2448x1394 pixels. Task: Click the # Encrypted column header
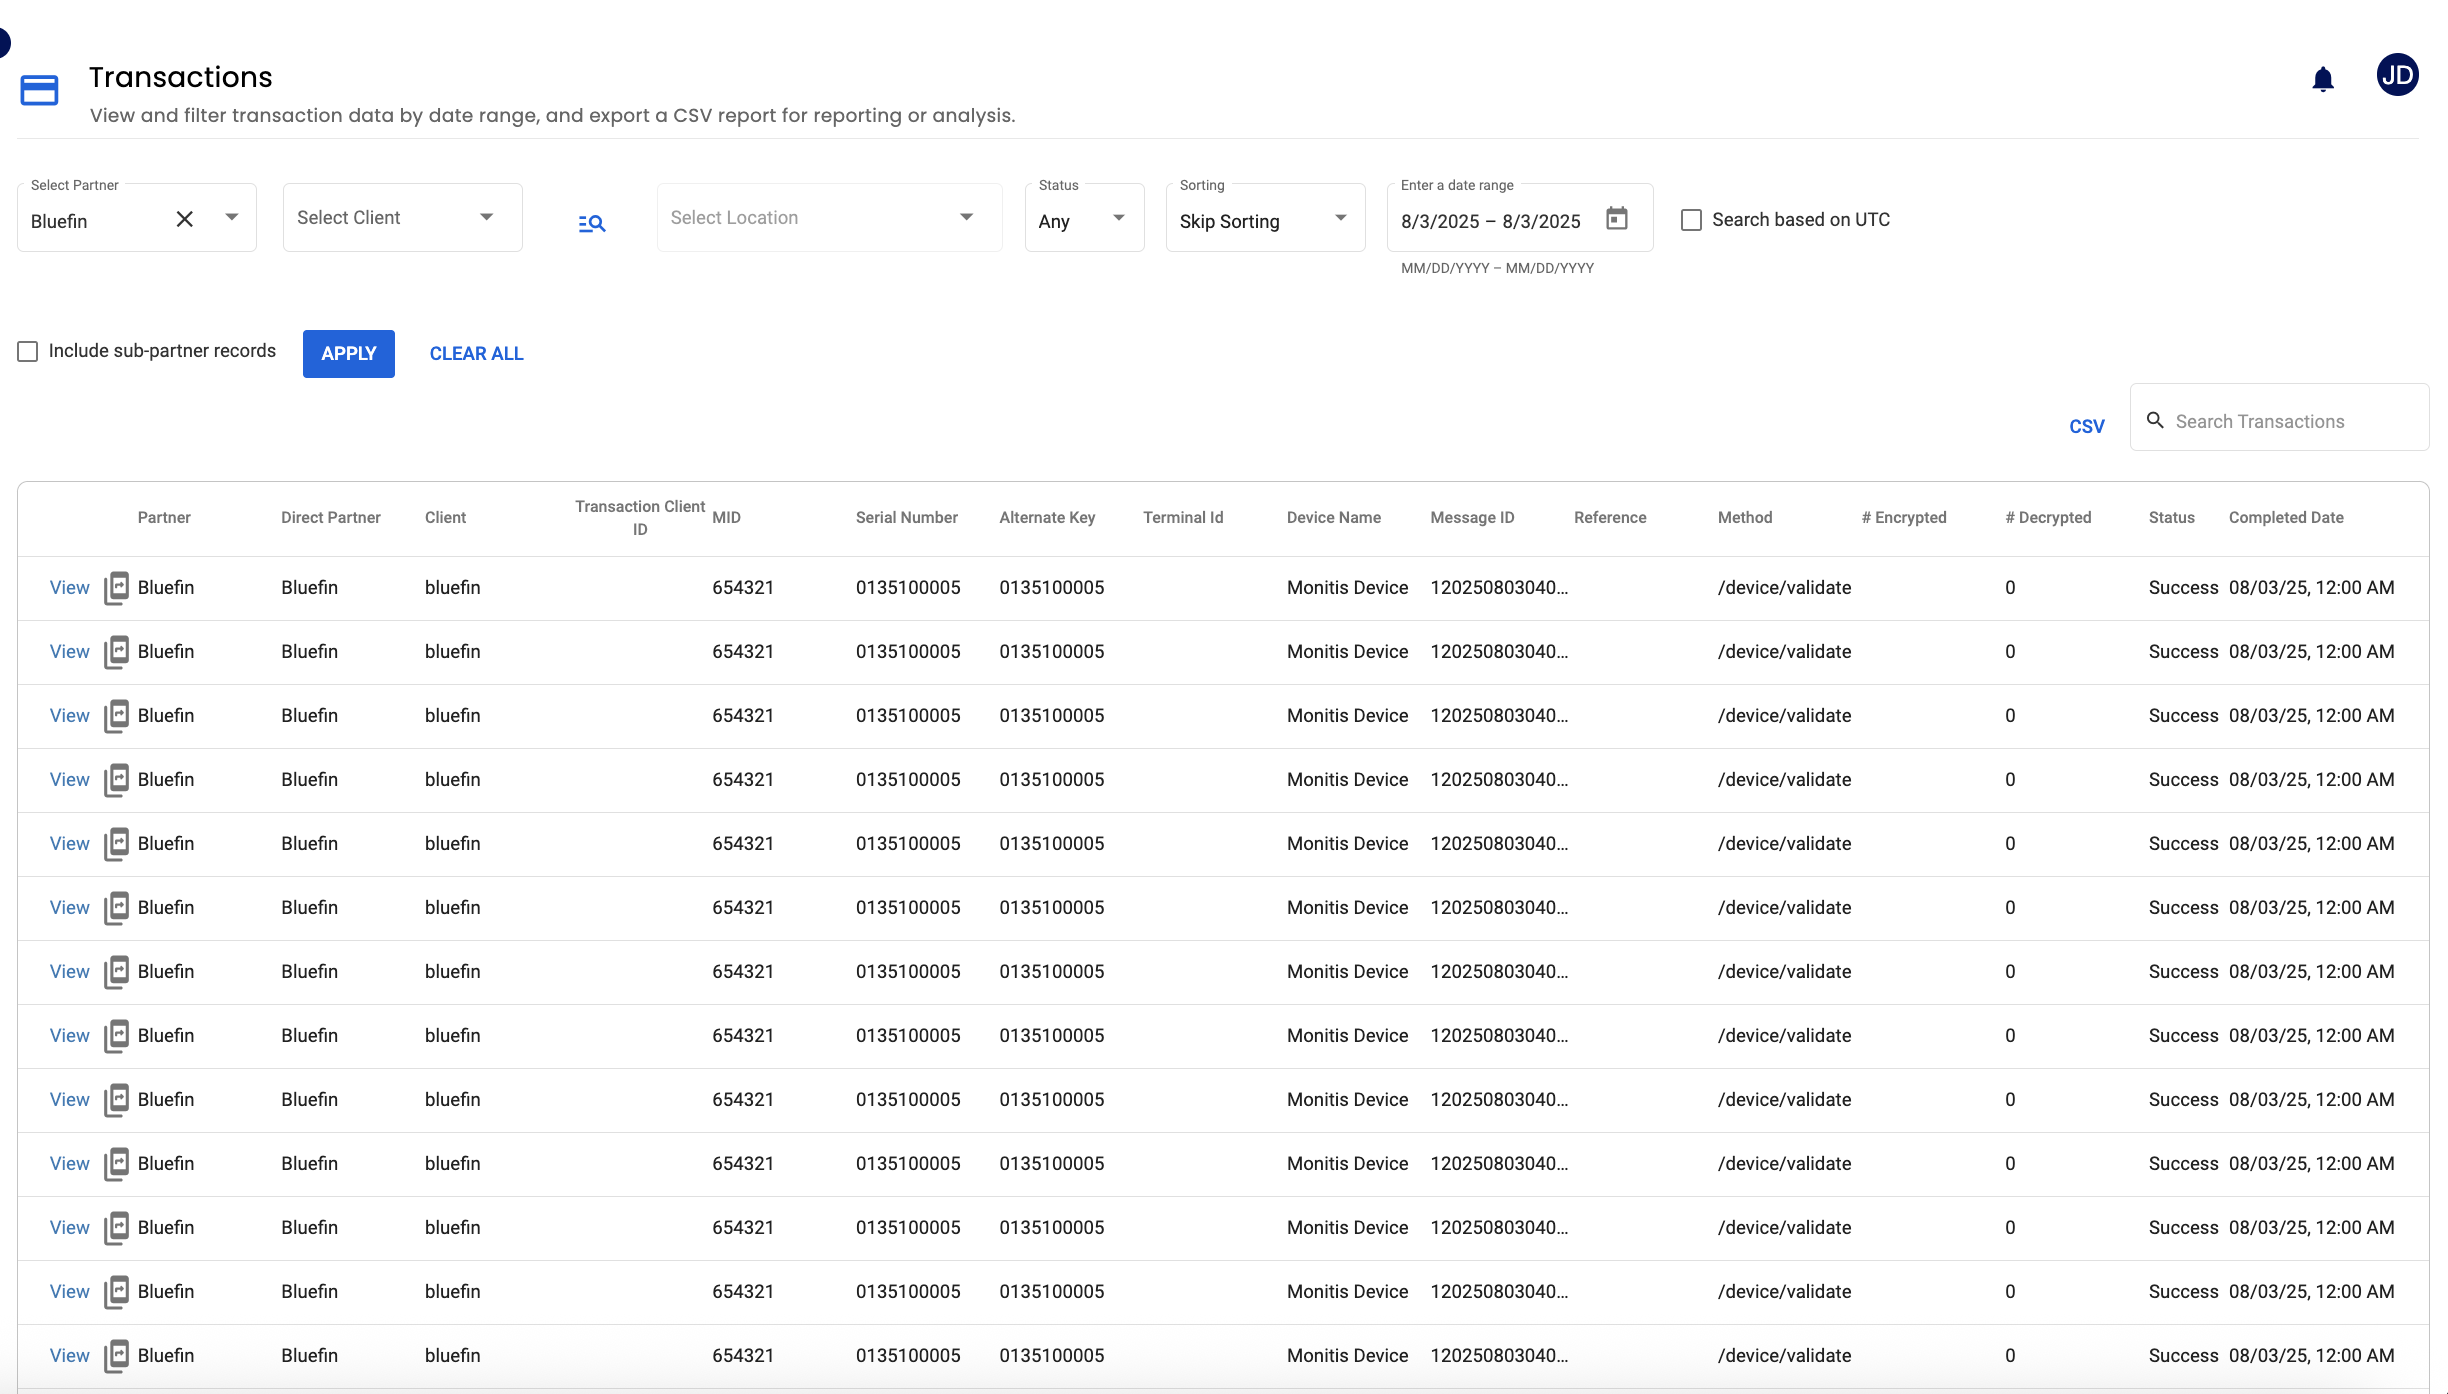(x=1904, y=517)
